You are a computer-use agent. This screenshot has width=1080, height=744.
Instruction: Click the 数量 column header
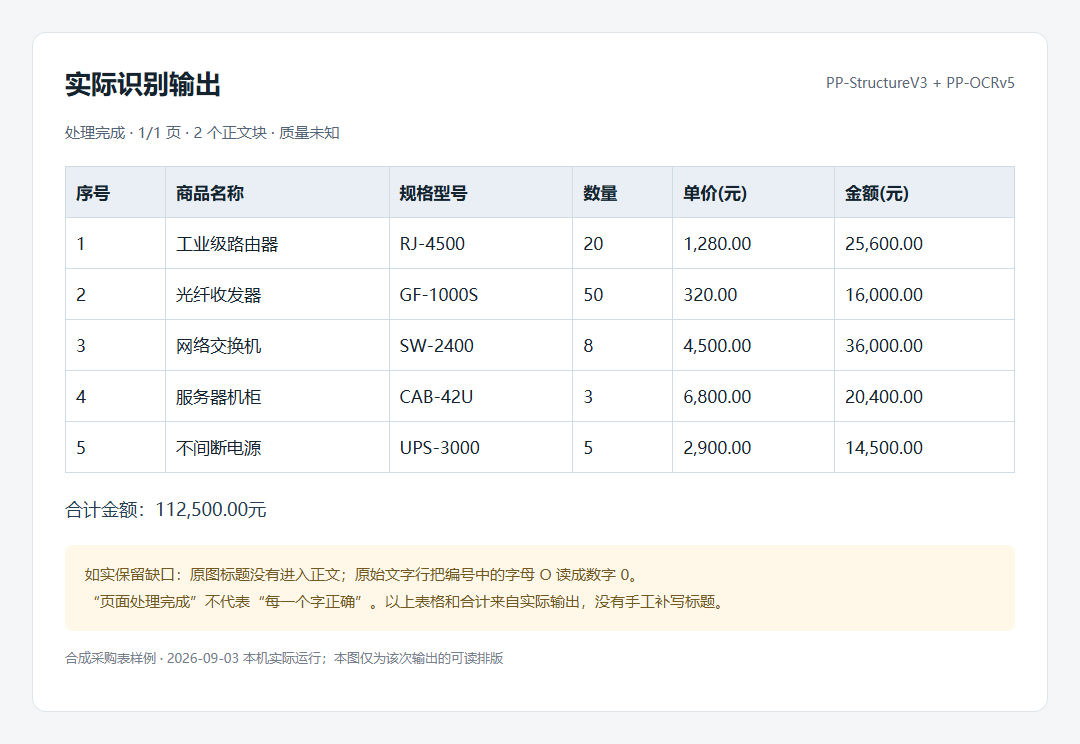[622, 192]
